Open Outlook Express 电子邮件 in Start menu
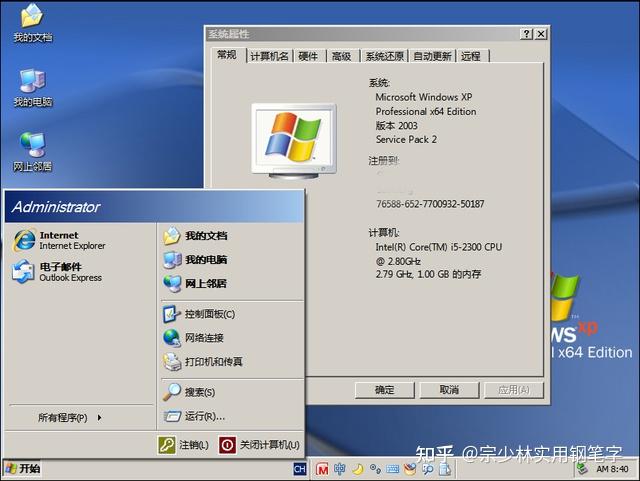 click(57, 272)
